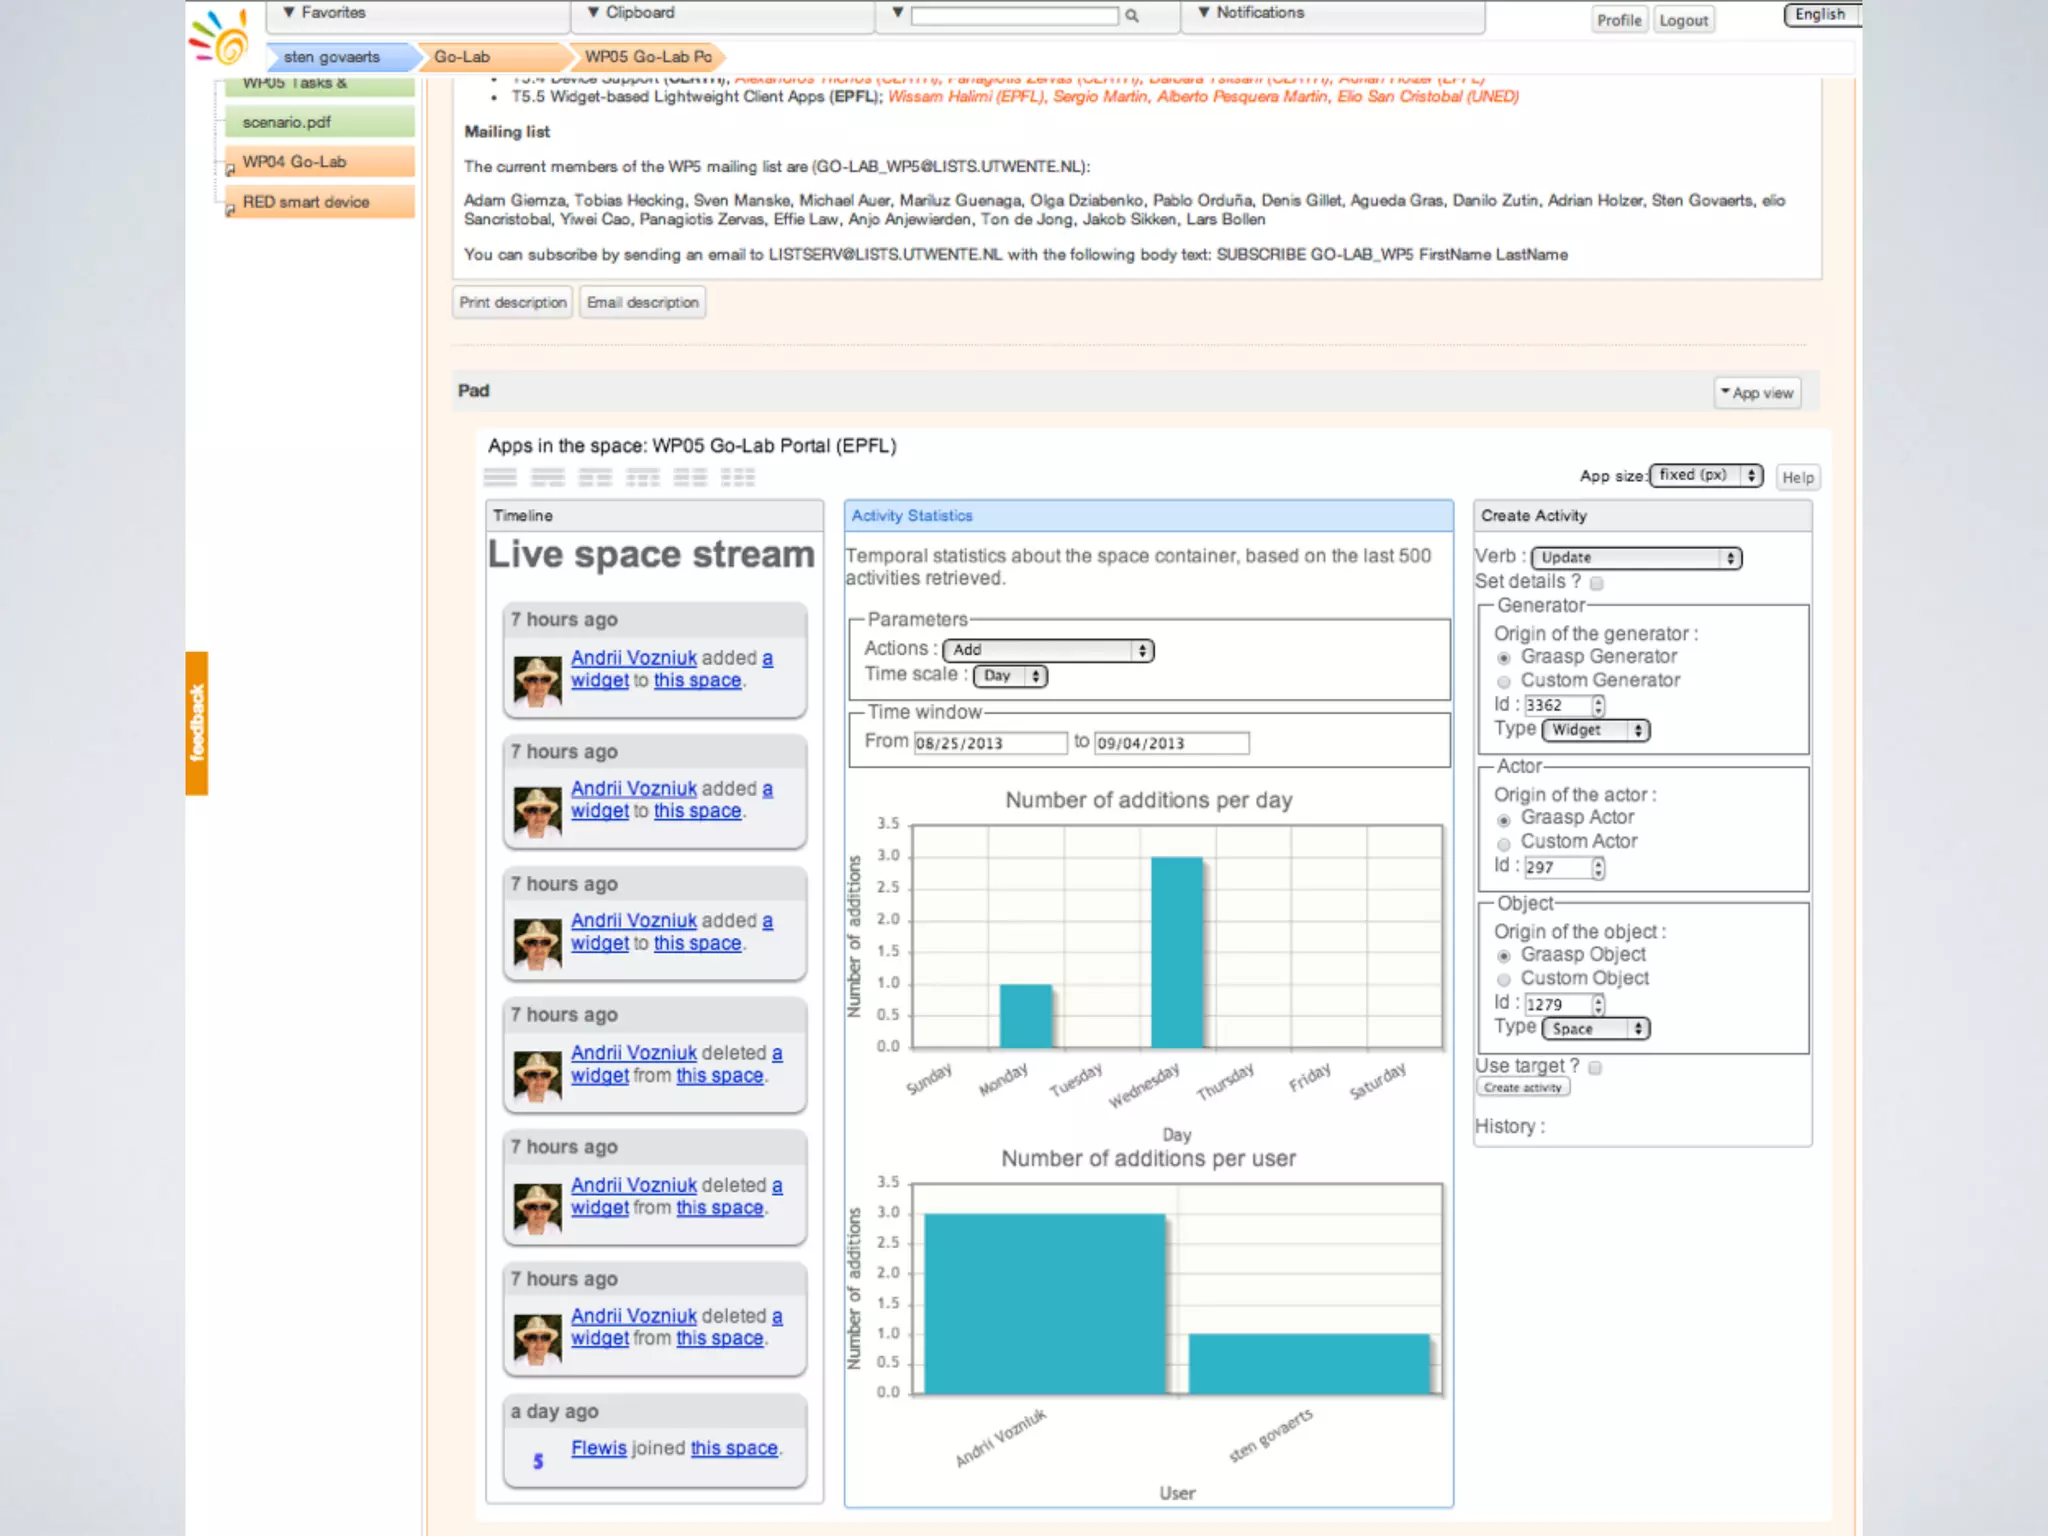Image resolution: width=2048 pixels, height=1536 pixels.
Task: Click the From date input field
Action: 989,743
